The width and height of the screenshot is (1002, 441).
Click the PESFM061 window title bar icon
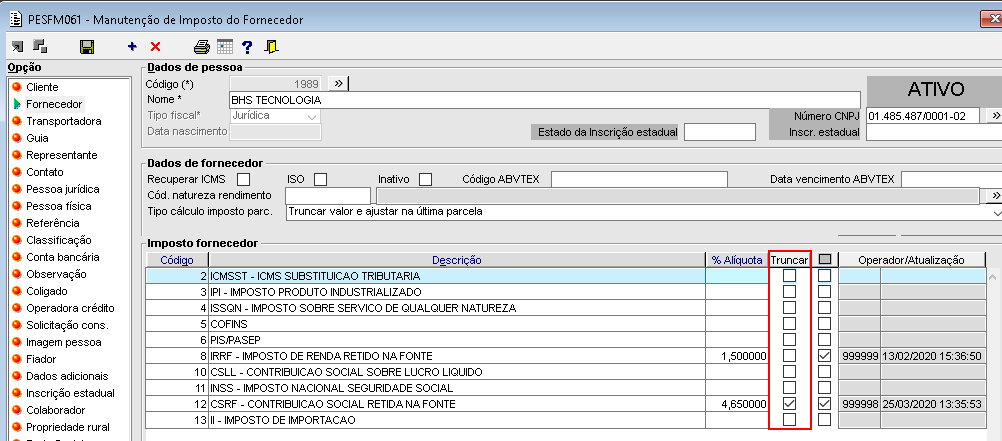point(16,19)
